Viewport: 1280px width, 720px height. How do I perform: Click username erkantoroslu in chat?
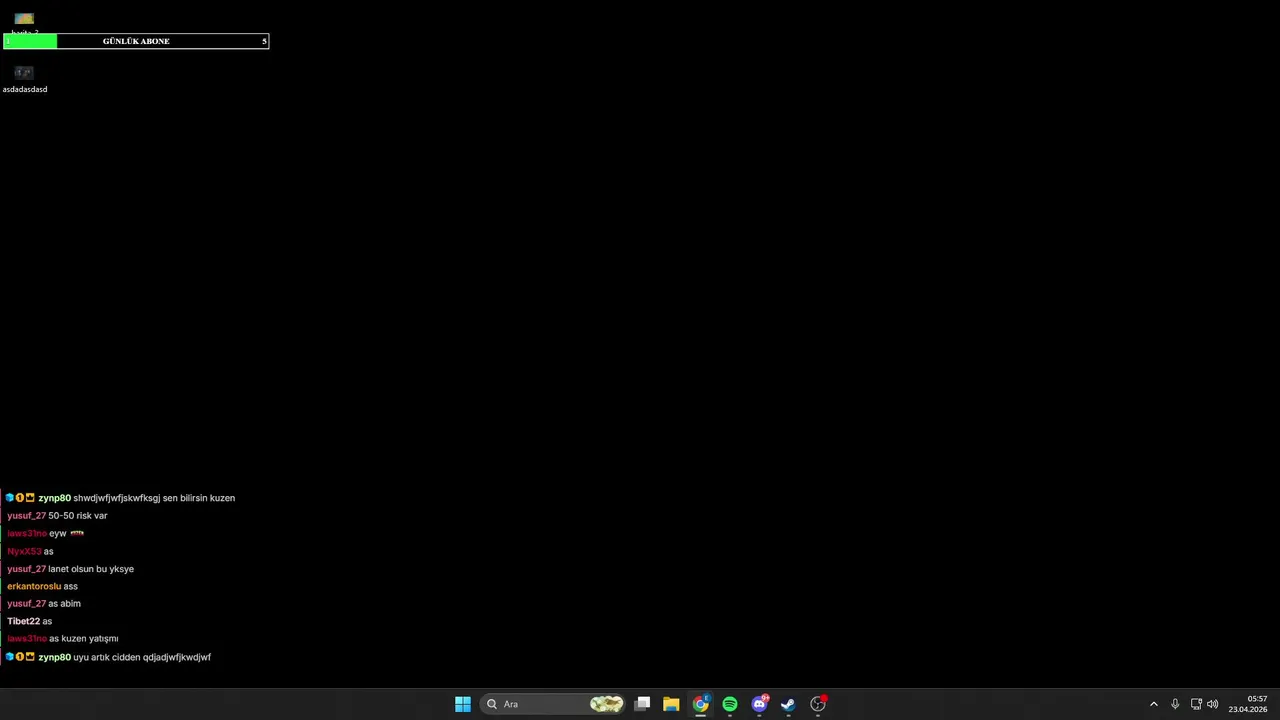click(x=34, y=586)
